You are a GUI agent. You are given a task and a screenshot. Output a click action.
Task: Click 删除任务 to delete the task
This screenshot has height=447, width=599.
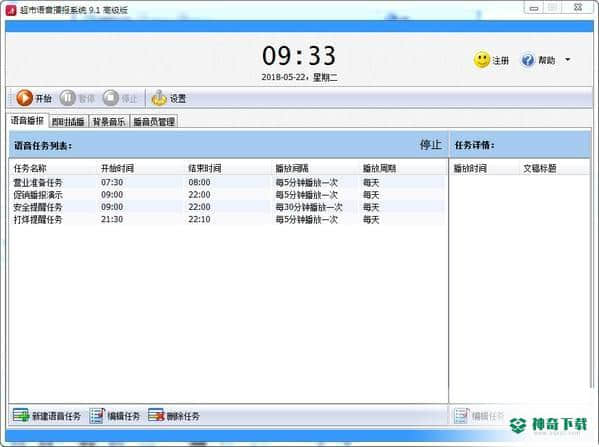(x=174, y=416)
